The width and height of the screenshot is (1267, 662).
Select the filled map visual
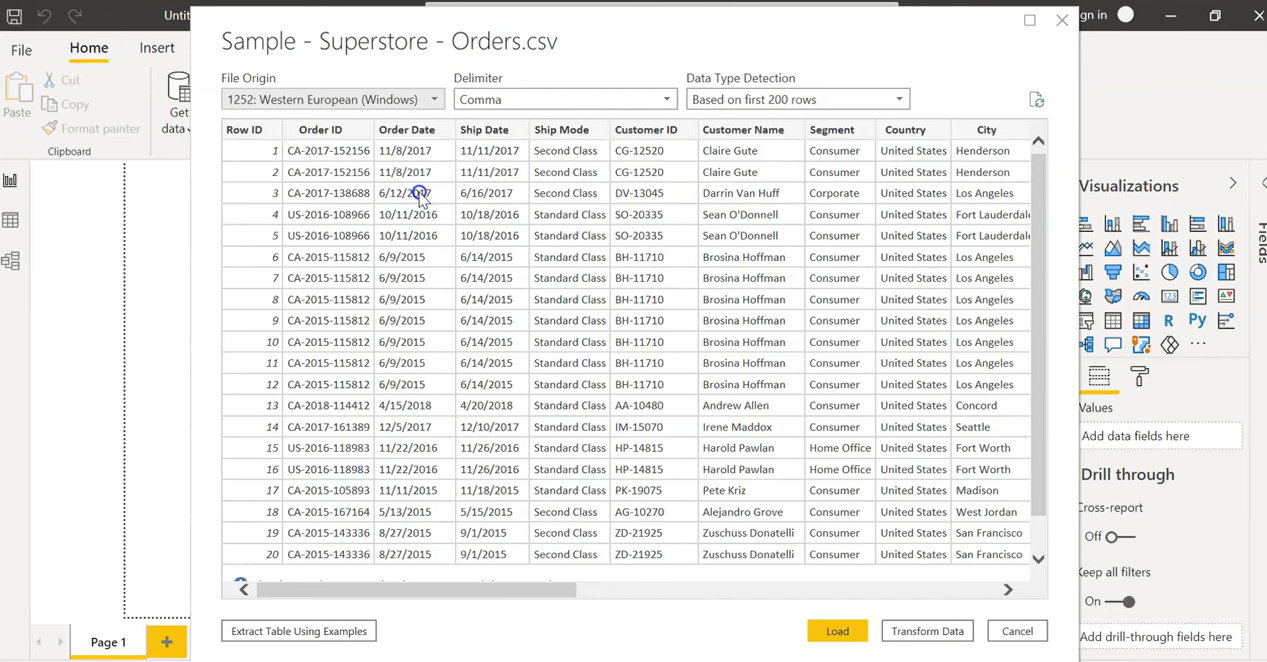coord(1113,296)
